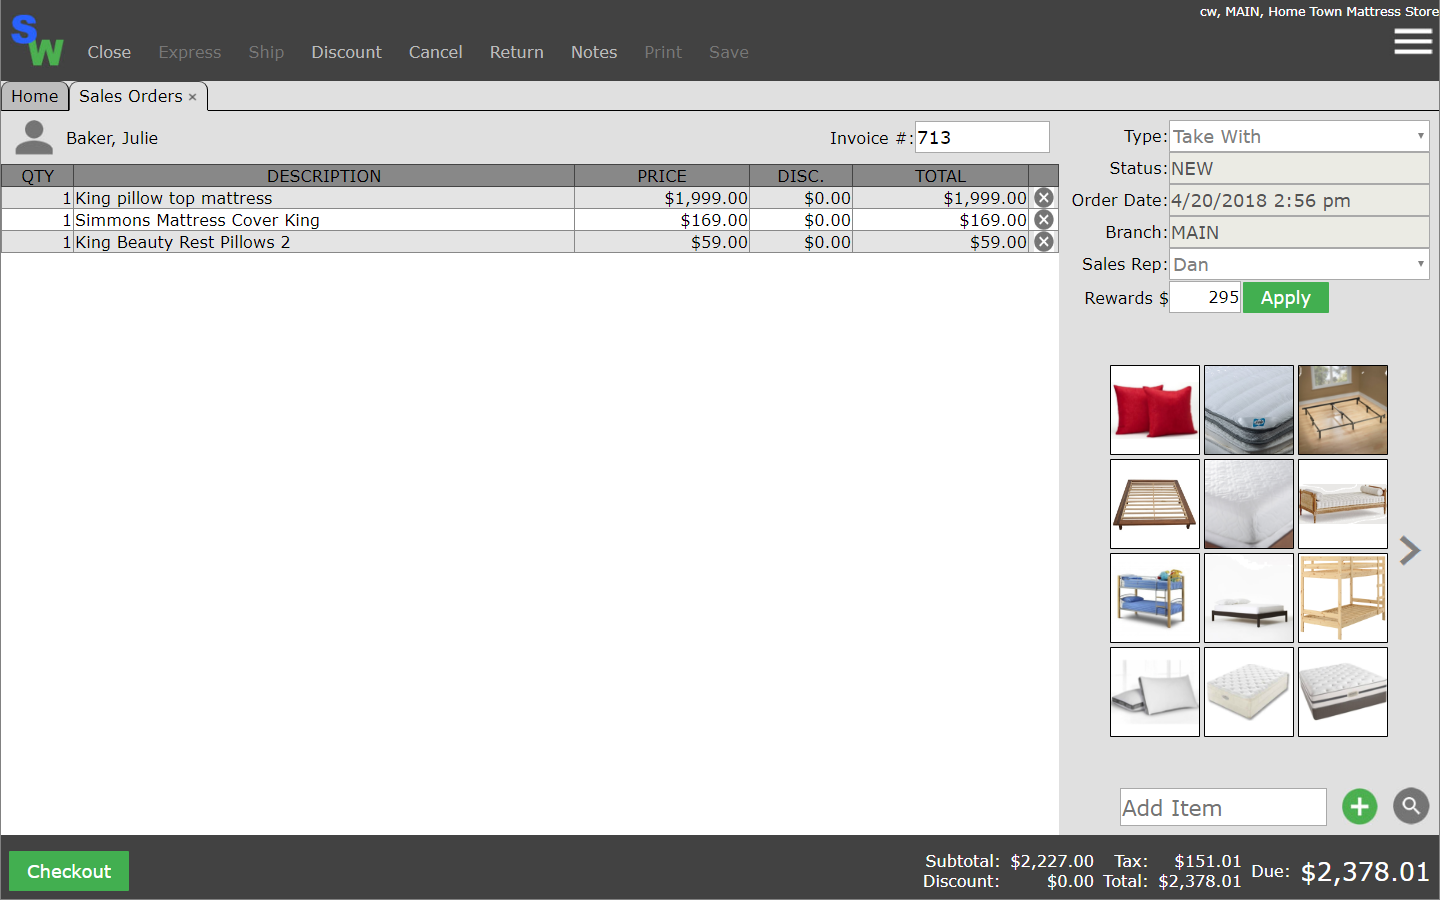1440x900 pixels.
Task: Show next page of product thumbnails
Action: 1410,551
